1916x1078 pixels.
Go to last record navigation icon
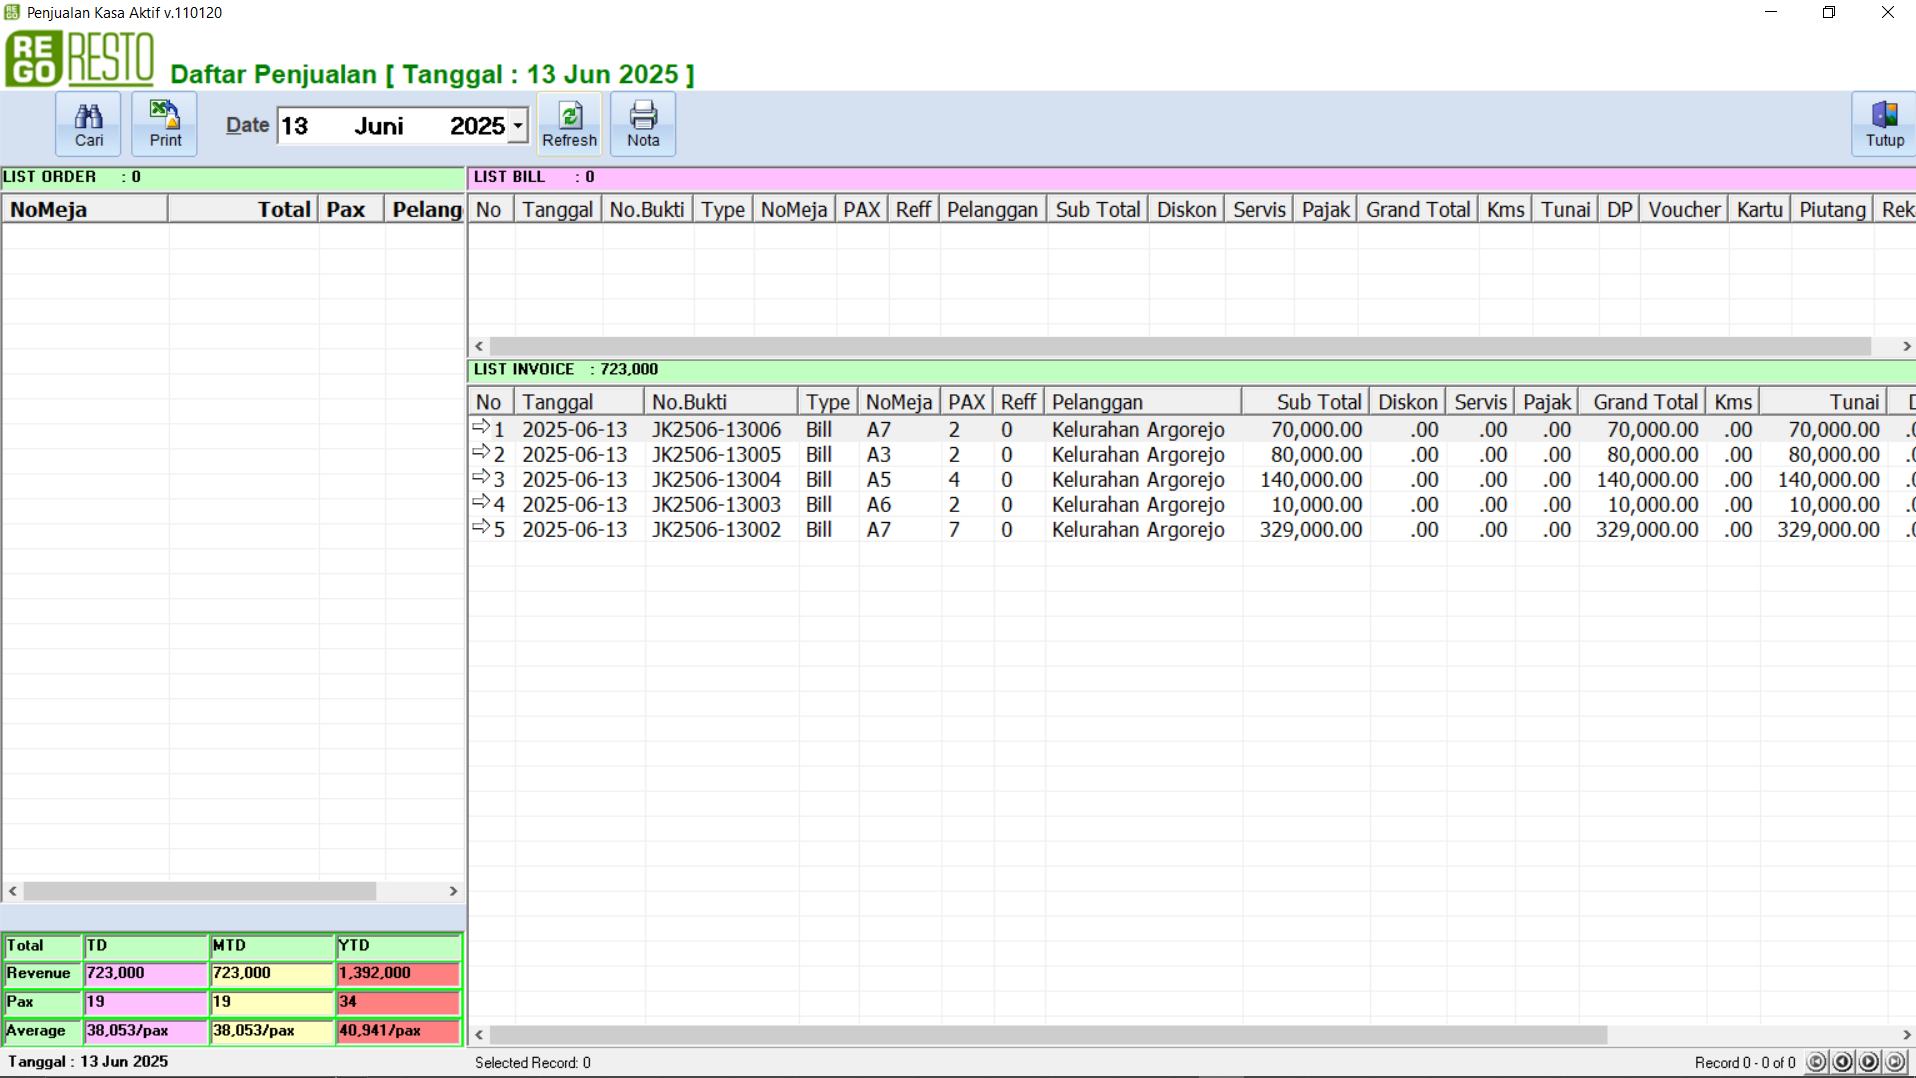tap(1895, 1062)
